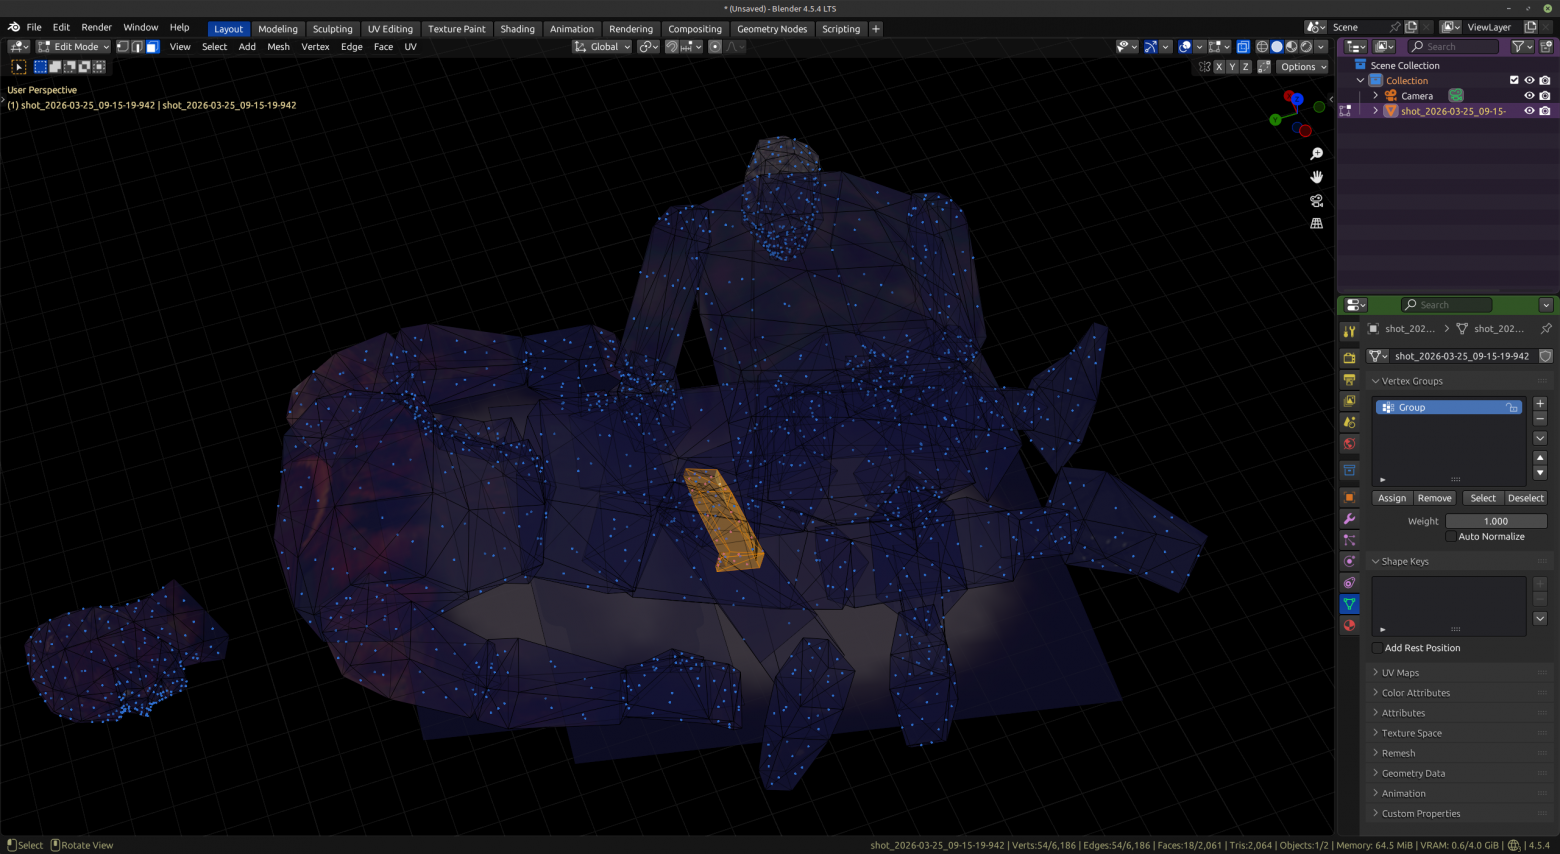Toggle camera view gizmo icon
The height and width of the screenshot is (854, 1560).
pyautogui.click(x=1316, y=201)
